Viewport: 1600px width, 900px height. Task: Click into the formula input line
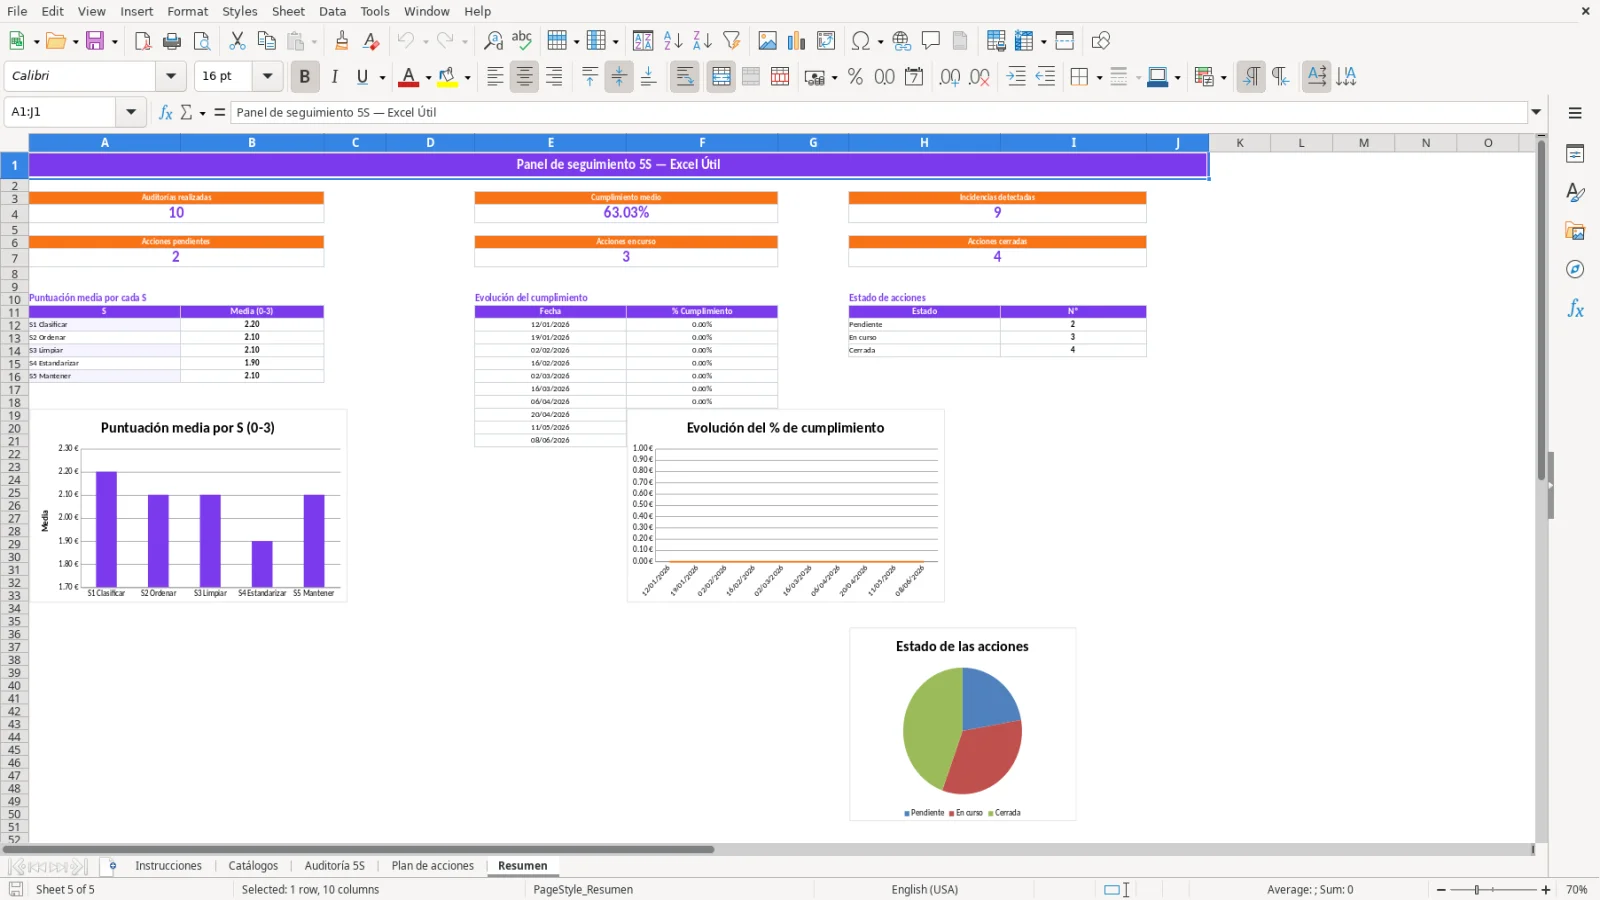coord(879,112)
